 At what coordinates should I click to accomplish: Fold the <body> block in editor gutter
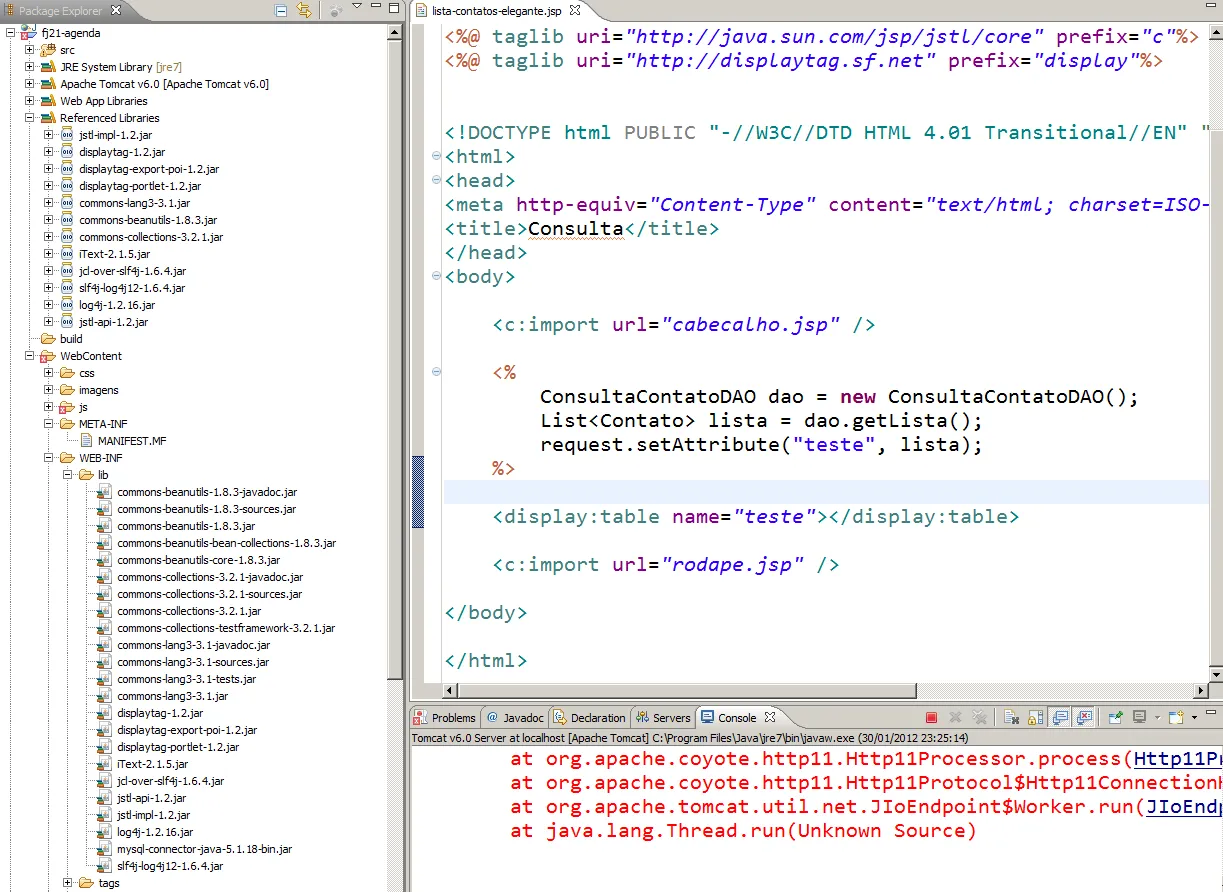(x=436, y=277)
